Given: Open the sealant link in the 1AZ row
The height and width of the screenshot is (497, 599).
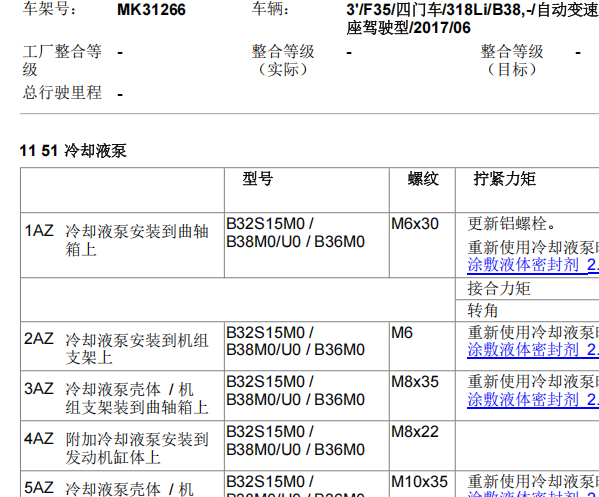Looking at the screenshot, I should [533, 265].
